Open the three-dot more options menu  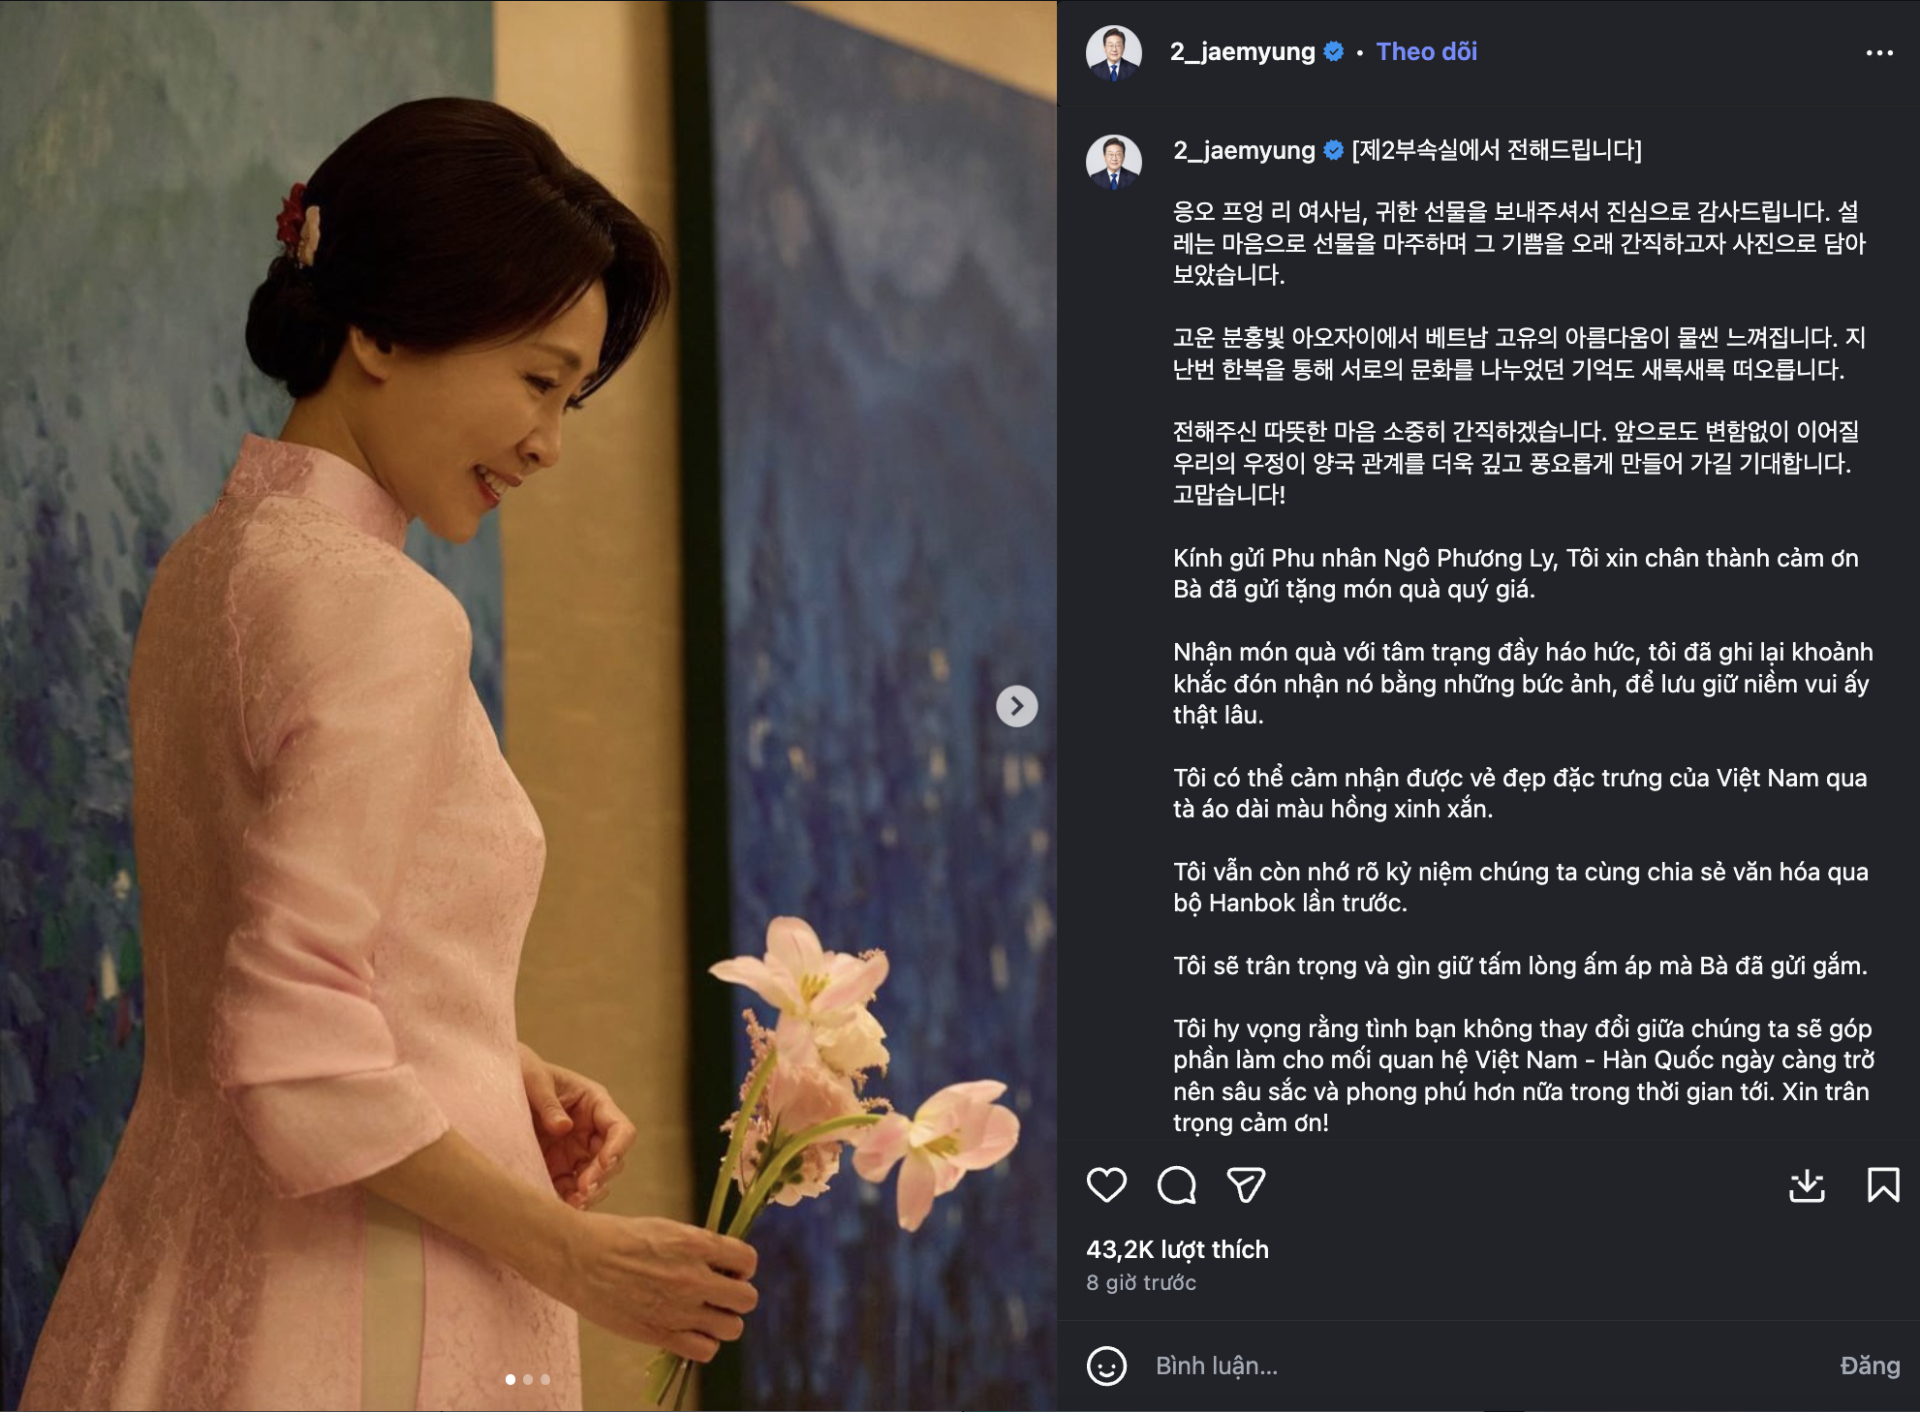(x=1879, y=52)
